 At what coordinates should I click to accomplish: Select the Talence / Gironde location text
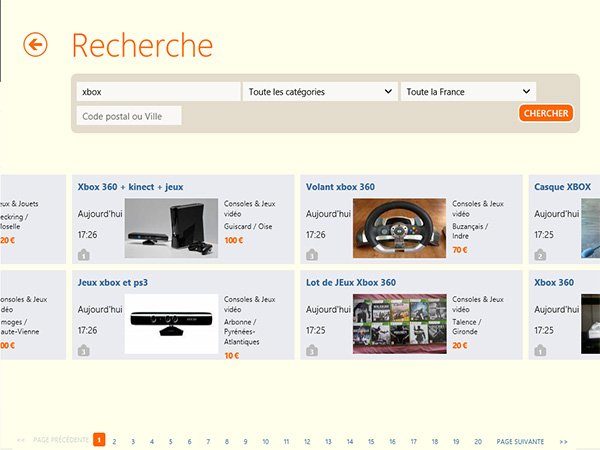466,327
